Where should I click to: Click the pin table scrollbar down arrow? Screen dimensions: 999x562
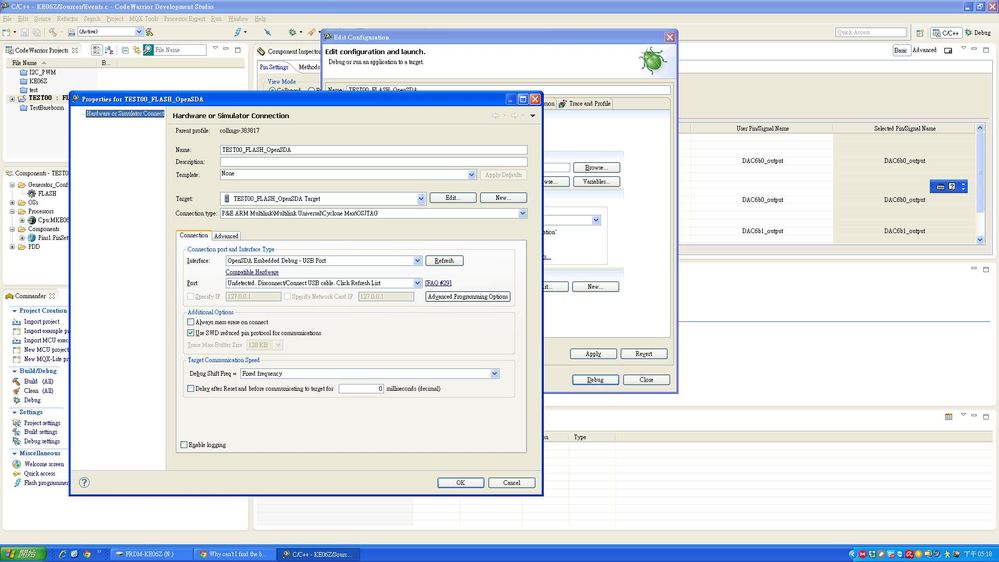980,240
